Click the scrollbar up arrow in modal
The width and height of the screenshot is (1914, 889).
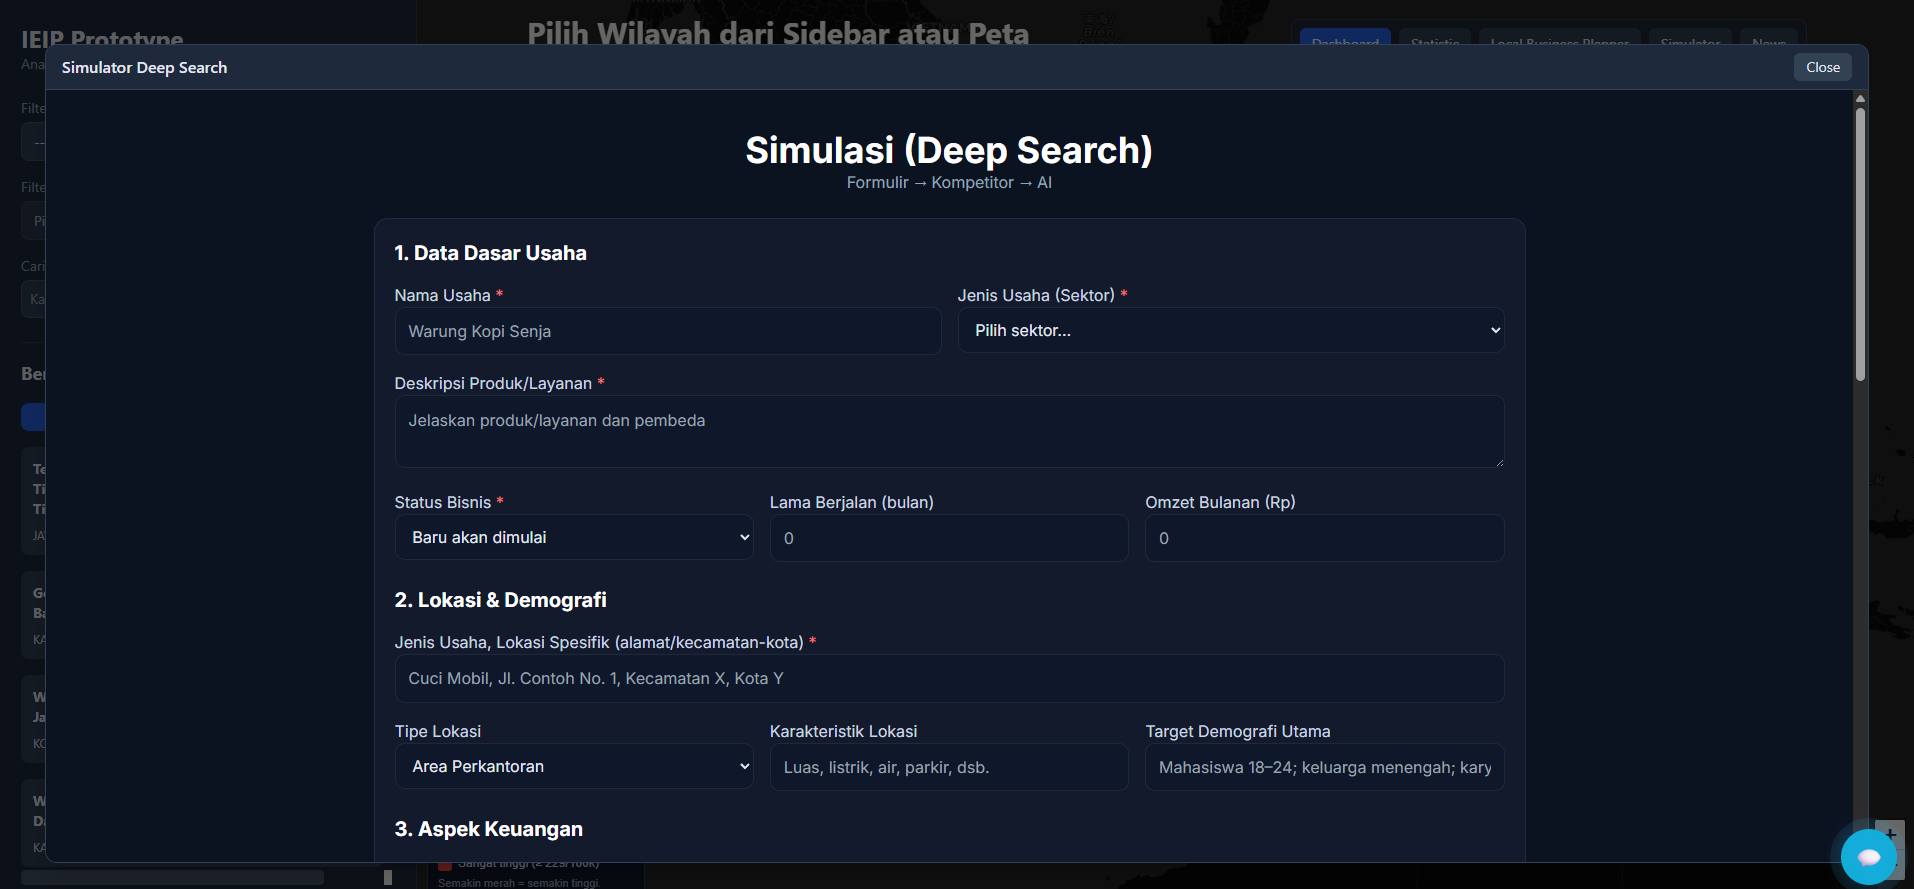1860,98
